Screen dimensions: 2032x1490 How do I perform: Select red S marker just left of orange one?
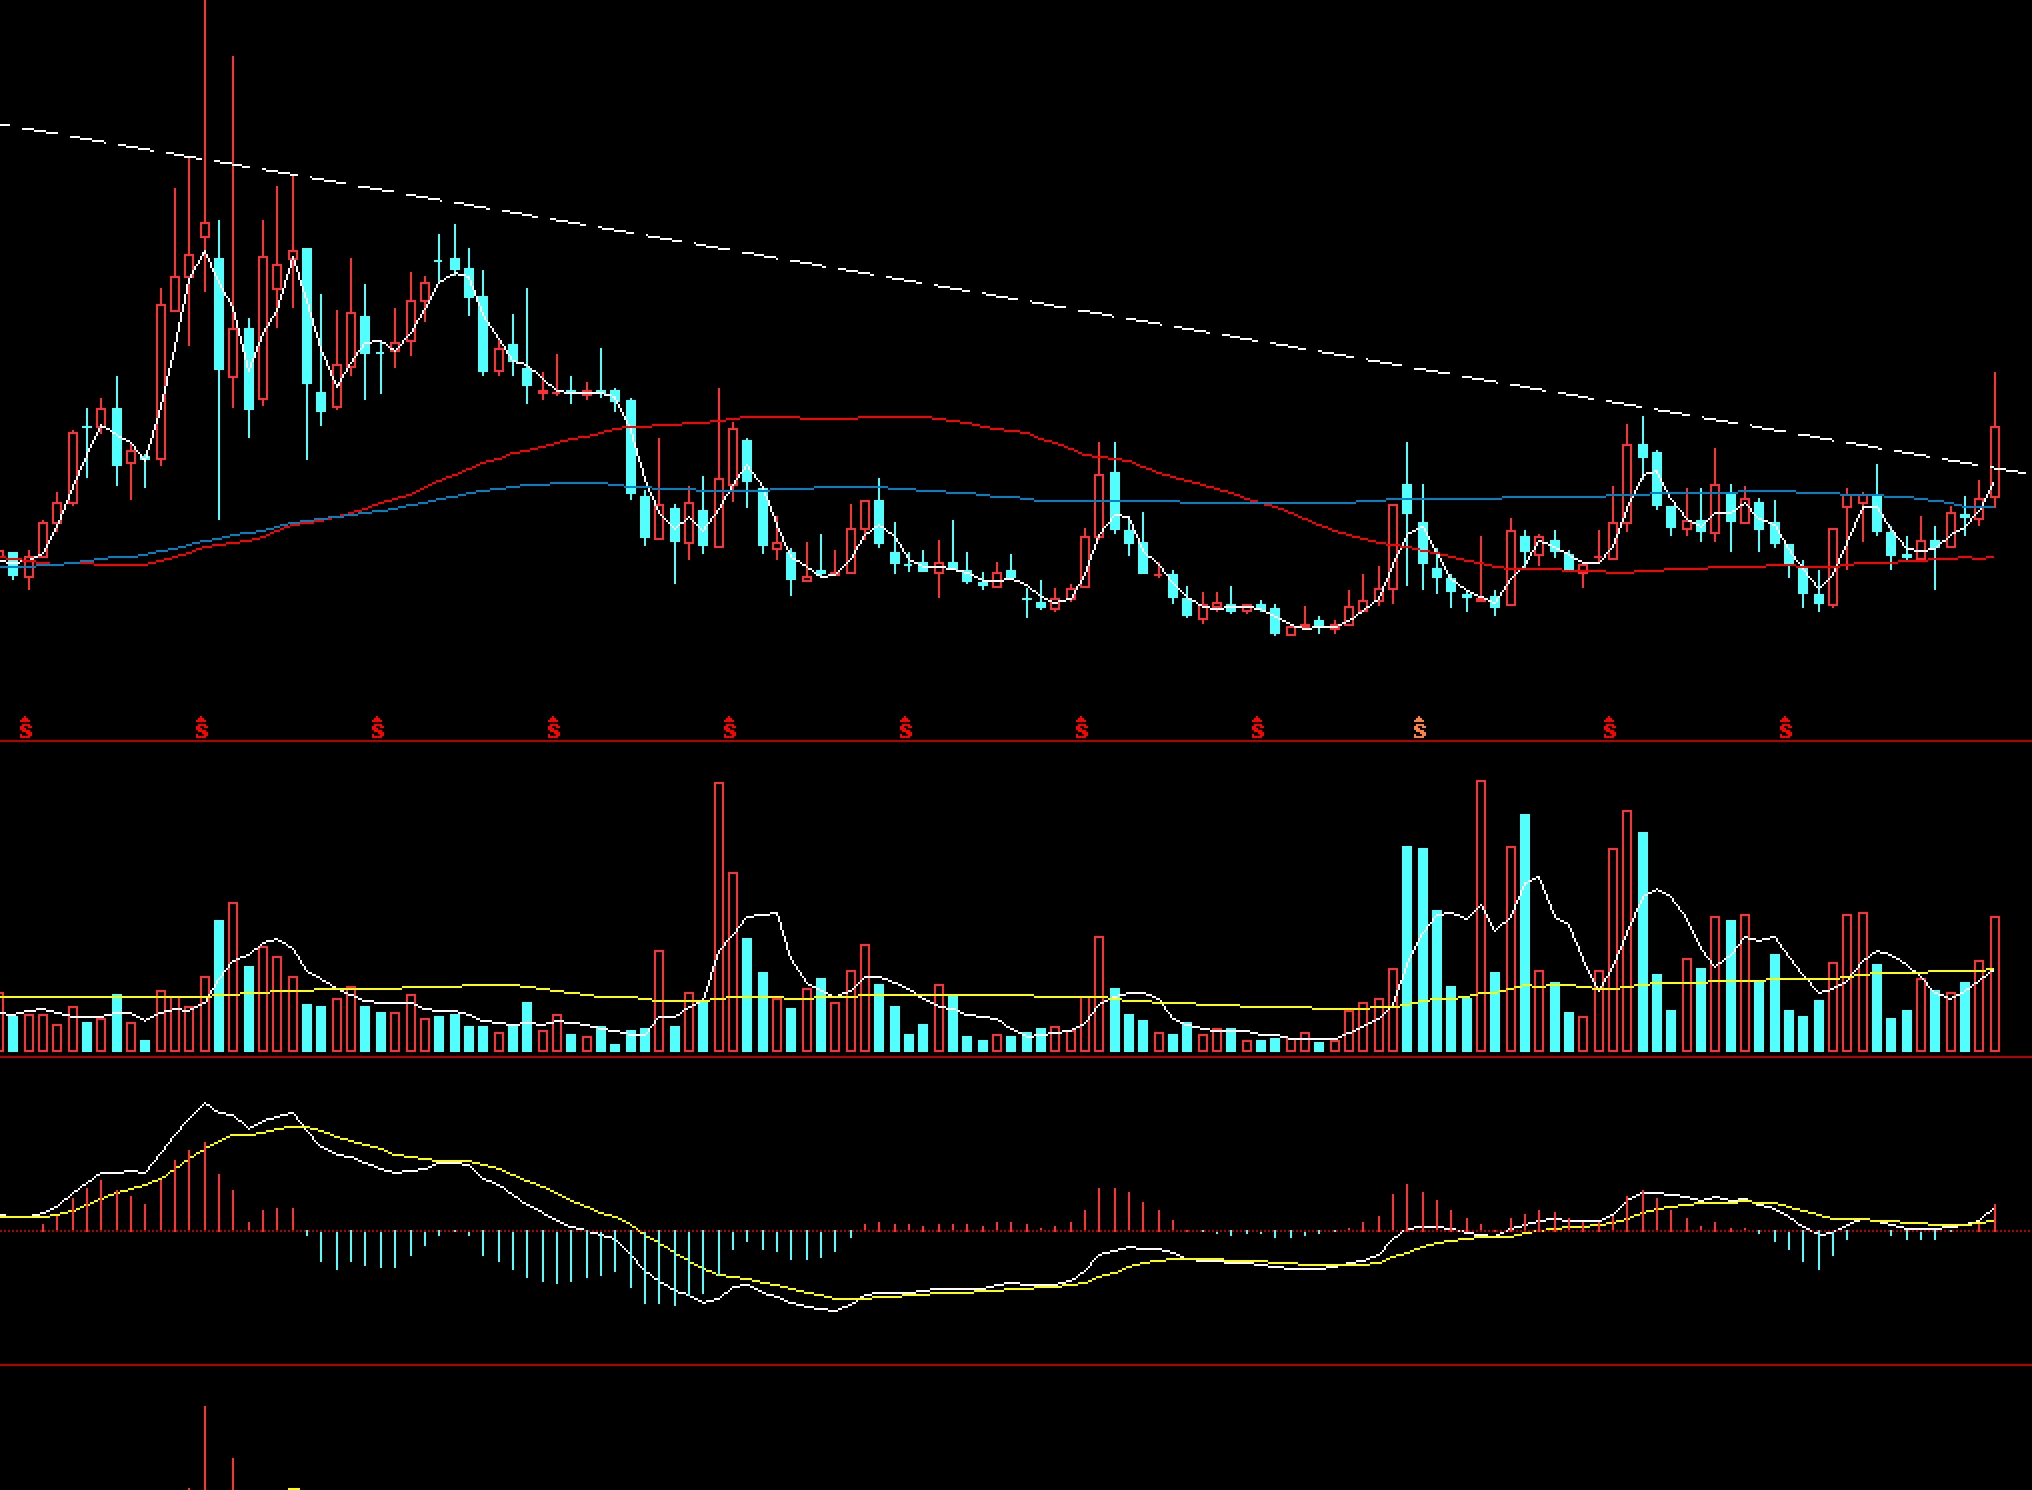click(1258, 728)
